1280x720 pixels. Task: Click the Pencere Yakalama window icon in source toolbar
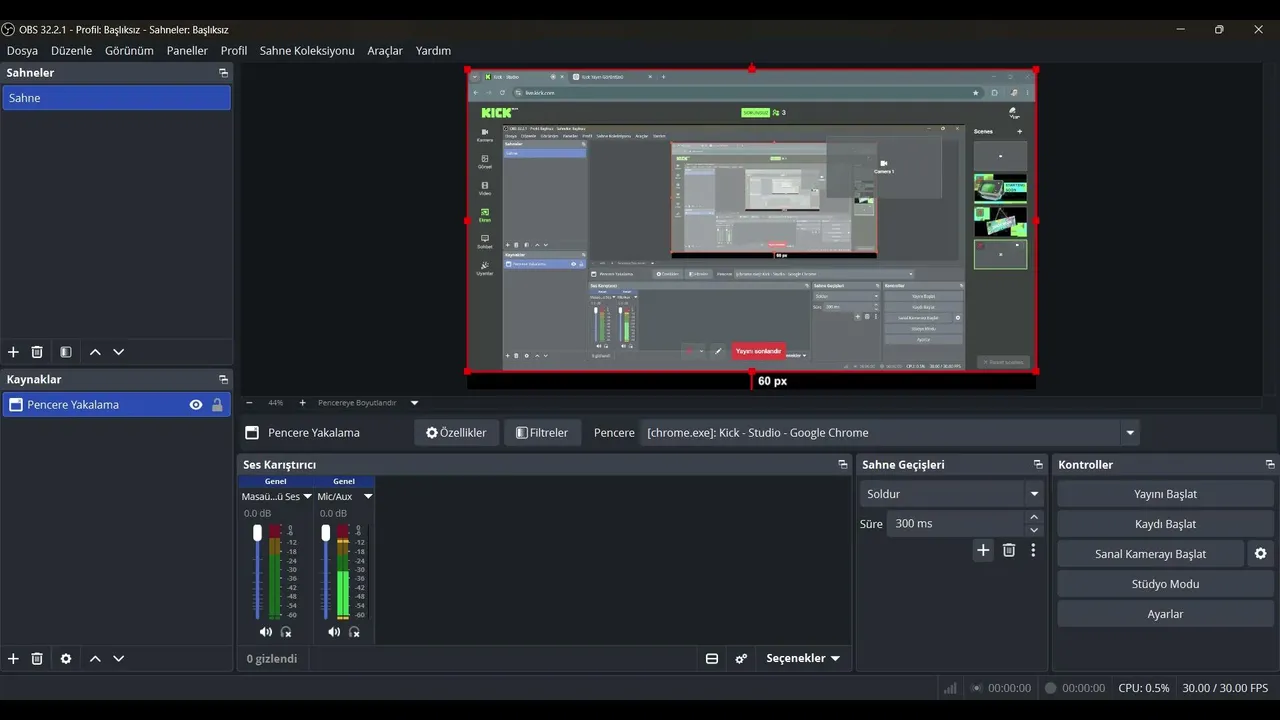point(252,433)
